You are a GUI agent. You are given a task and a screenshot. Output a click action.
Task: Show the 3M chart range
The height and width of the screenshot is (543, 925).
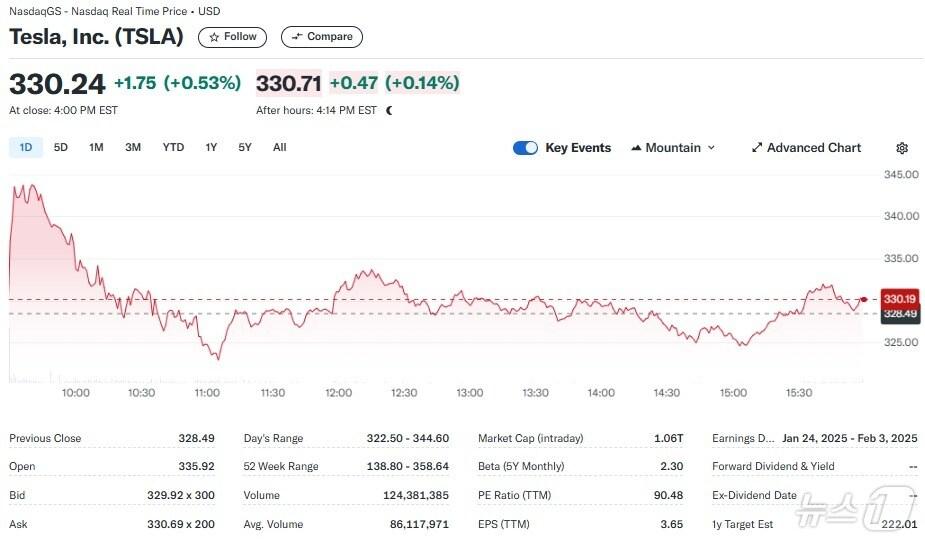pos(133,148)
